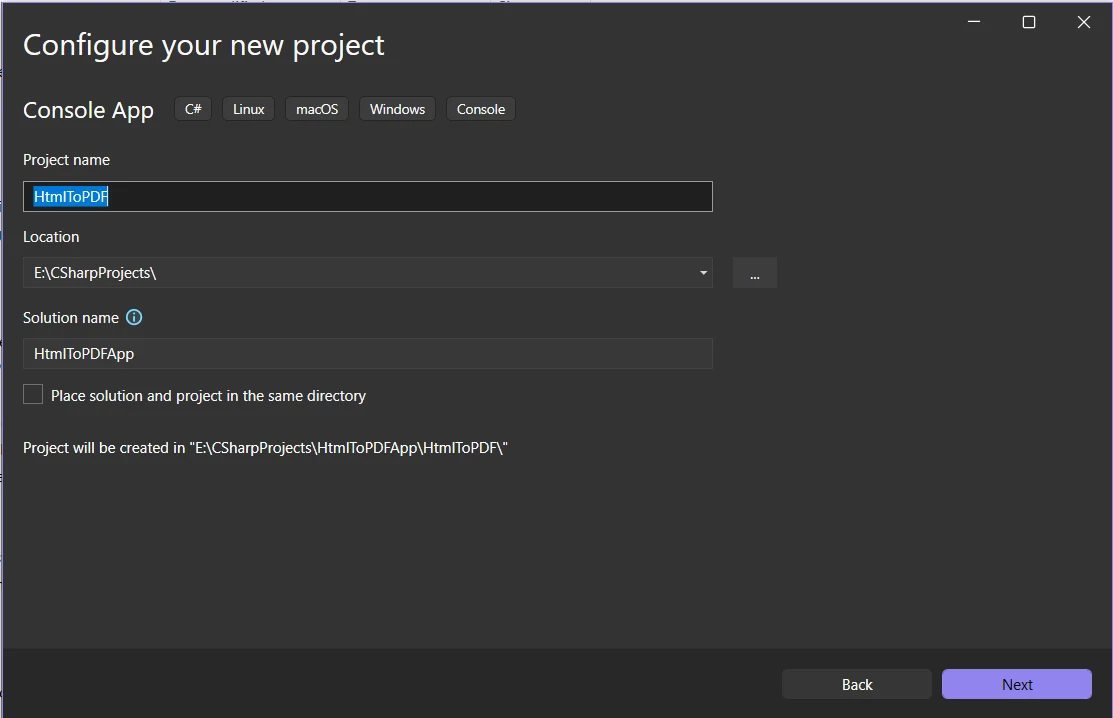This screenshot has width=1113, height=718.
Task: Select the Windows platform tag
Action: coord(397,109)
